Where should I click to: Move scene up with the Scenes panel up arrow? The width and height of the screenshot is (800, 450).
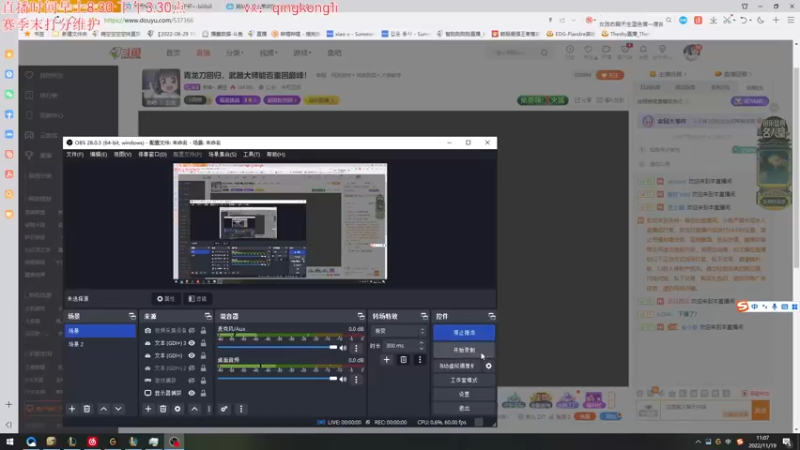tap(104, 409)
